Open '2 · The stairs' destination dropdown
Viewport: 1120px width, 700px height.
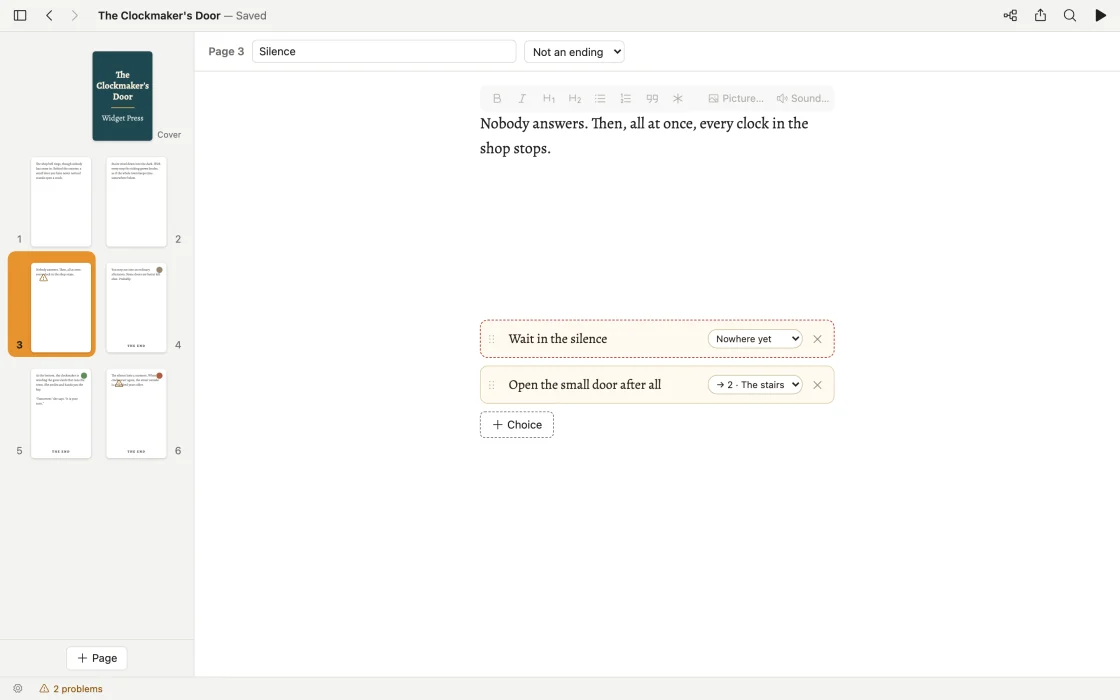click(x=755, y=384)
